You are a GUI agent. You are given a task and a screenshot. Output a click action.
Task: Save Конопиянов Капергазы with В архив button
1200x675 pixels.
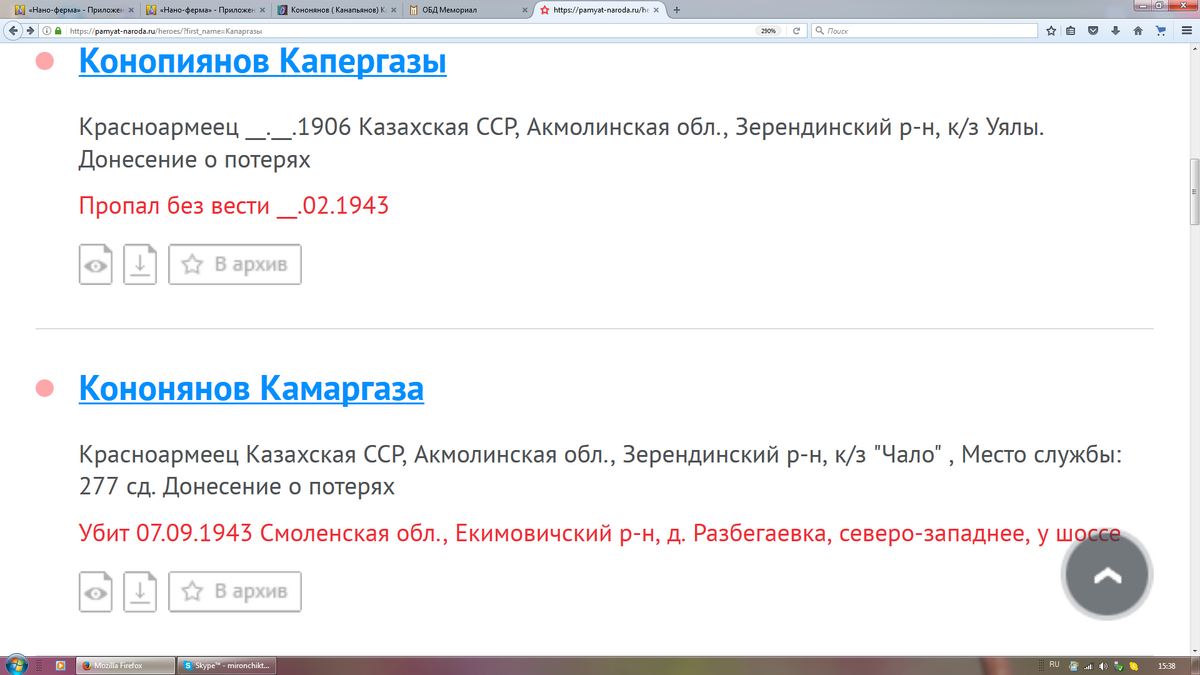[235, 265]
